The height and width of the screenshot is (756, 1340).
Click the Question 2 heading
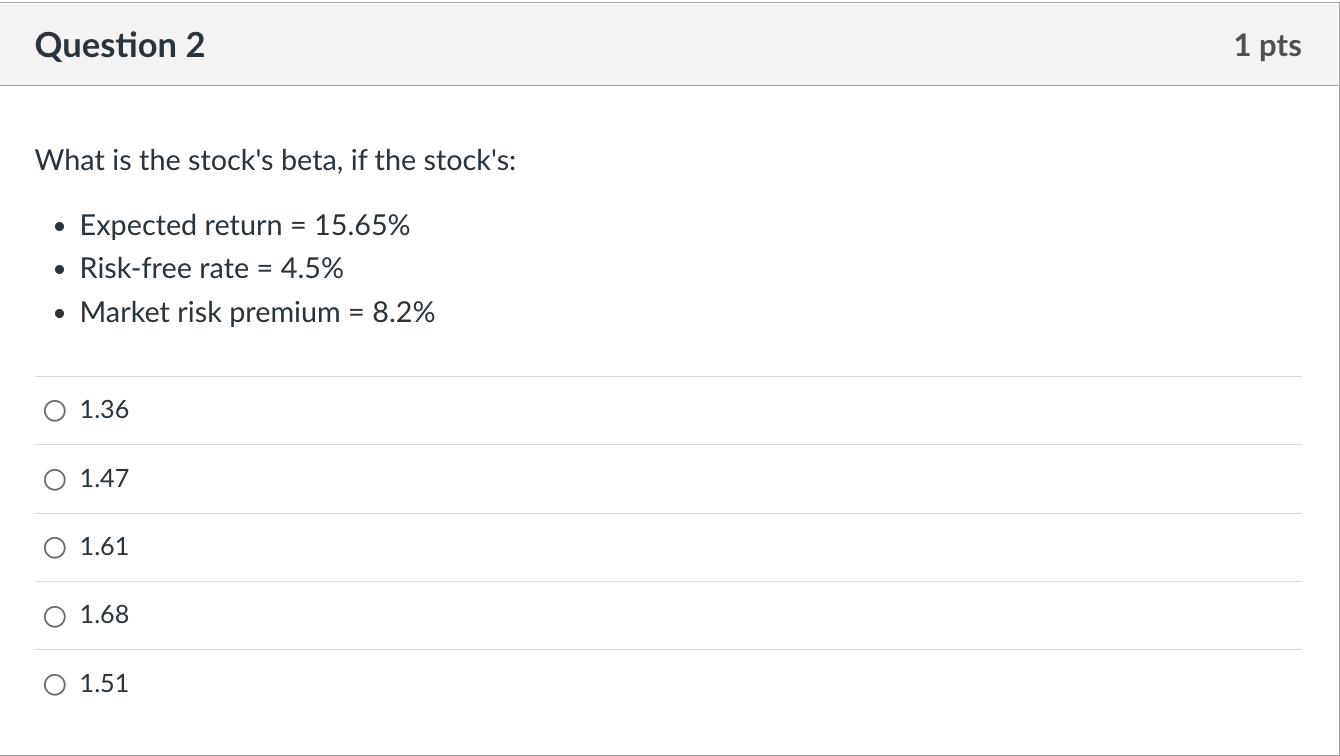tap(120, 46)
